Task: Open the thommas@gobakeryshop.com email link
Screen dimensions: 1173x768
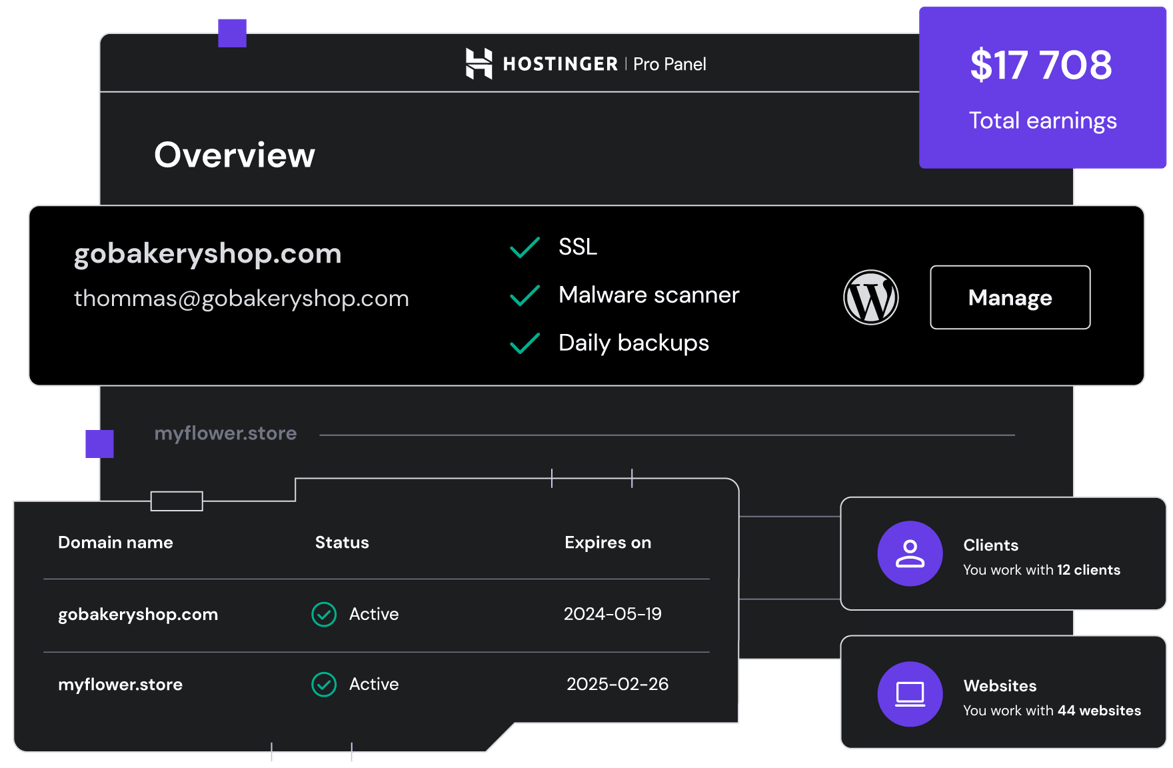Action: pyautogui.click(x=241, y=297)
